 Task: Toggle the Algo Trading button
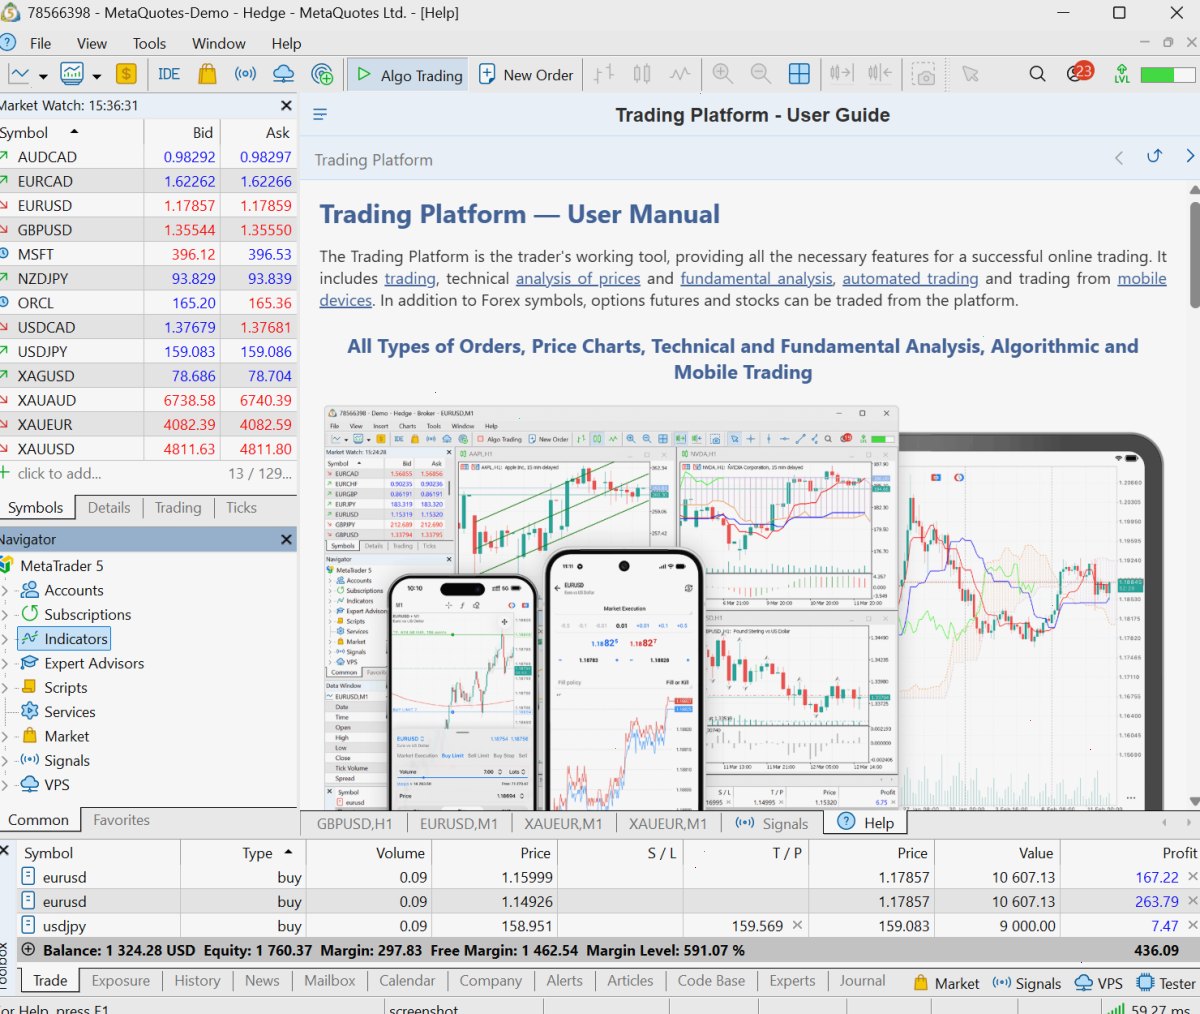point(410,75)
